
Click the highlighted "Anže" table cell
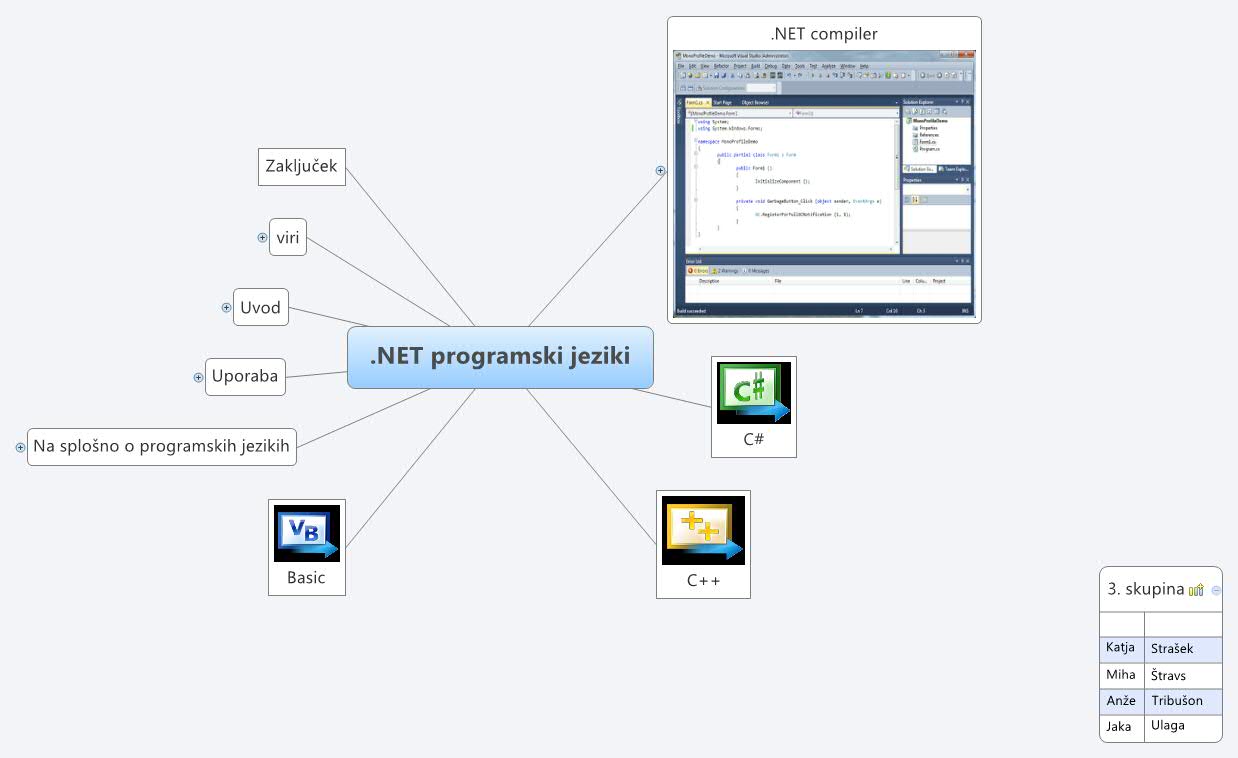click(x=1120, y=701)
